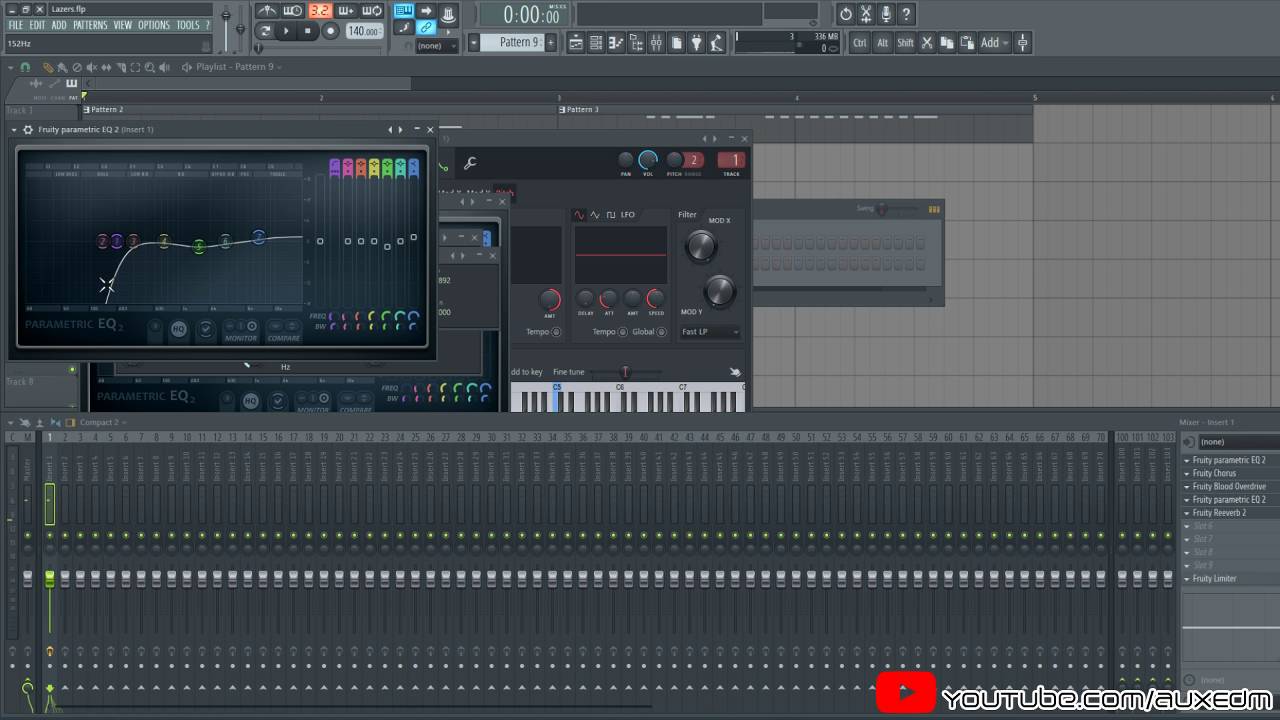Click the transport Stop button
The image size is (1280, 720).
tap(308, 31)
